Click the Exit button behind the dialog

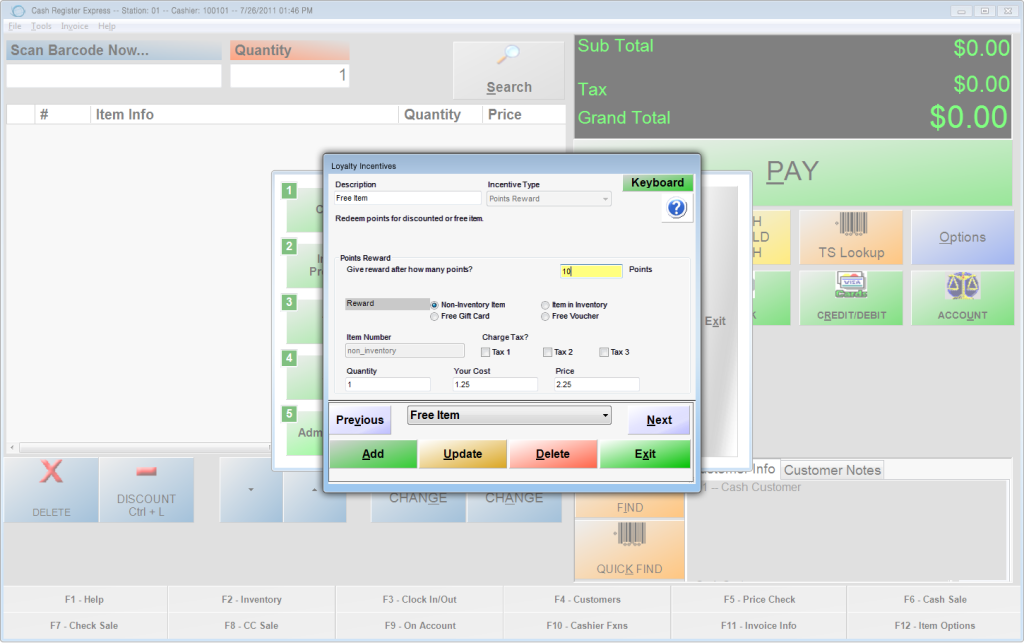[x=714, y=321]
